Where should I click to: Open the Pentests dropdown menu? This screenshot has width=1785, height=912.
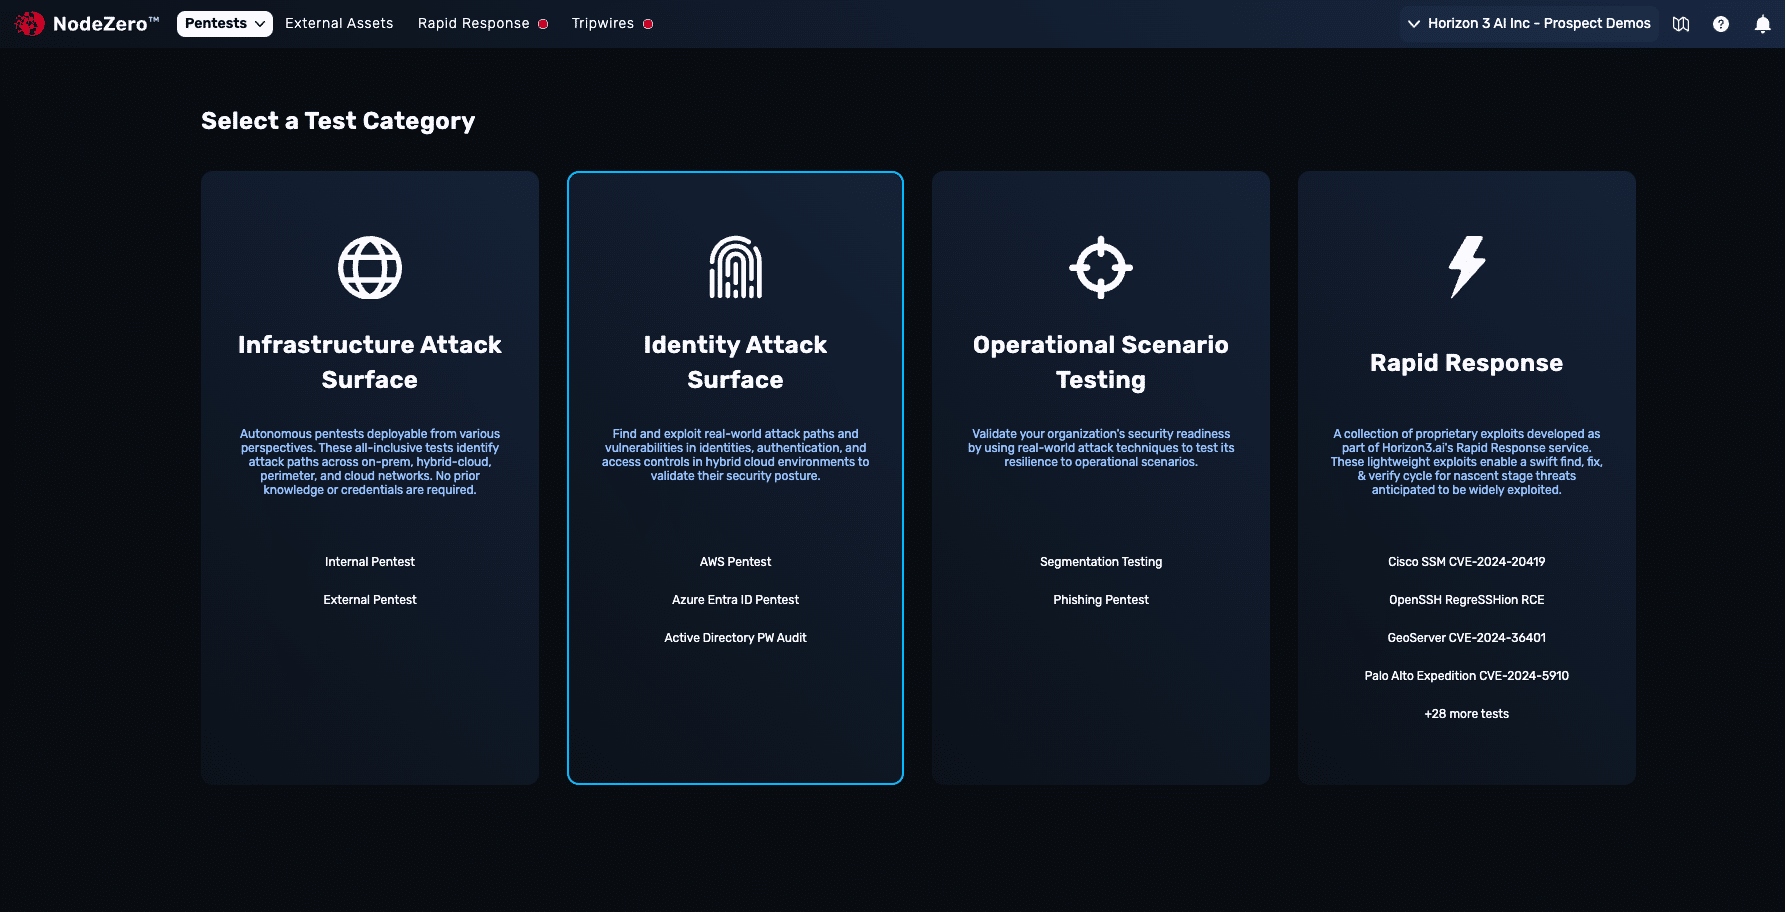coord(225,24)
